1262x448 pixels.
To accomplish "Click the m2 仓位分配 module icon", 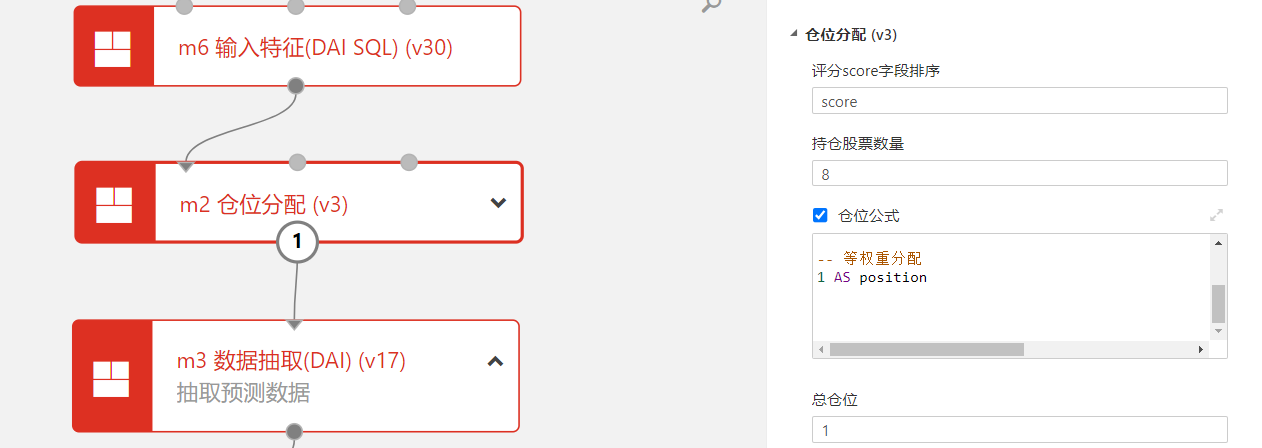I will click(114, 204).
